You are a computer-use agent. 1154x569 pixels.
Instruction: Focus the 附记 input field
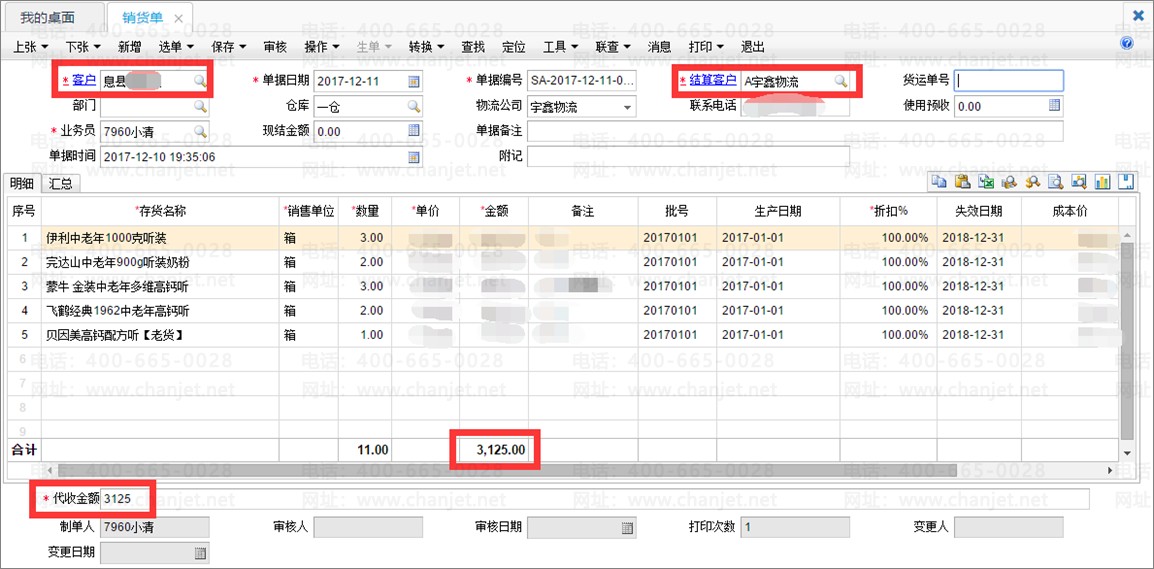click(x=688, y=157)
